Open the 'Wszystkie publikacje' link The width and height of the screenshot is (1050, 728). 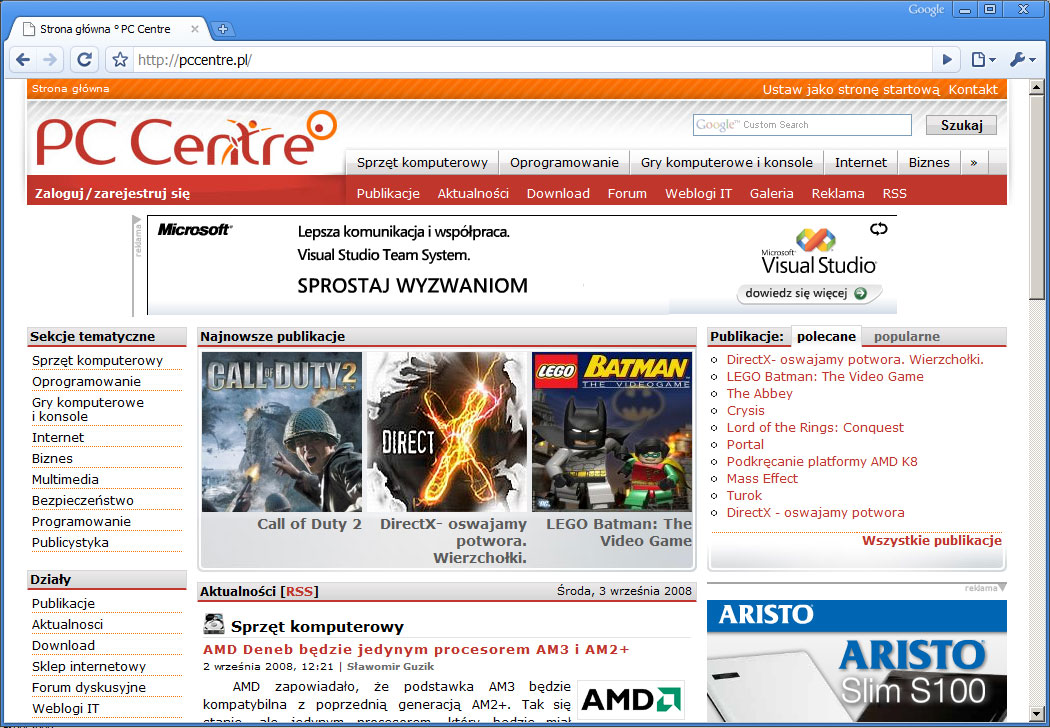931,541
